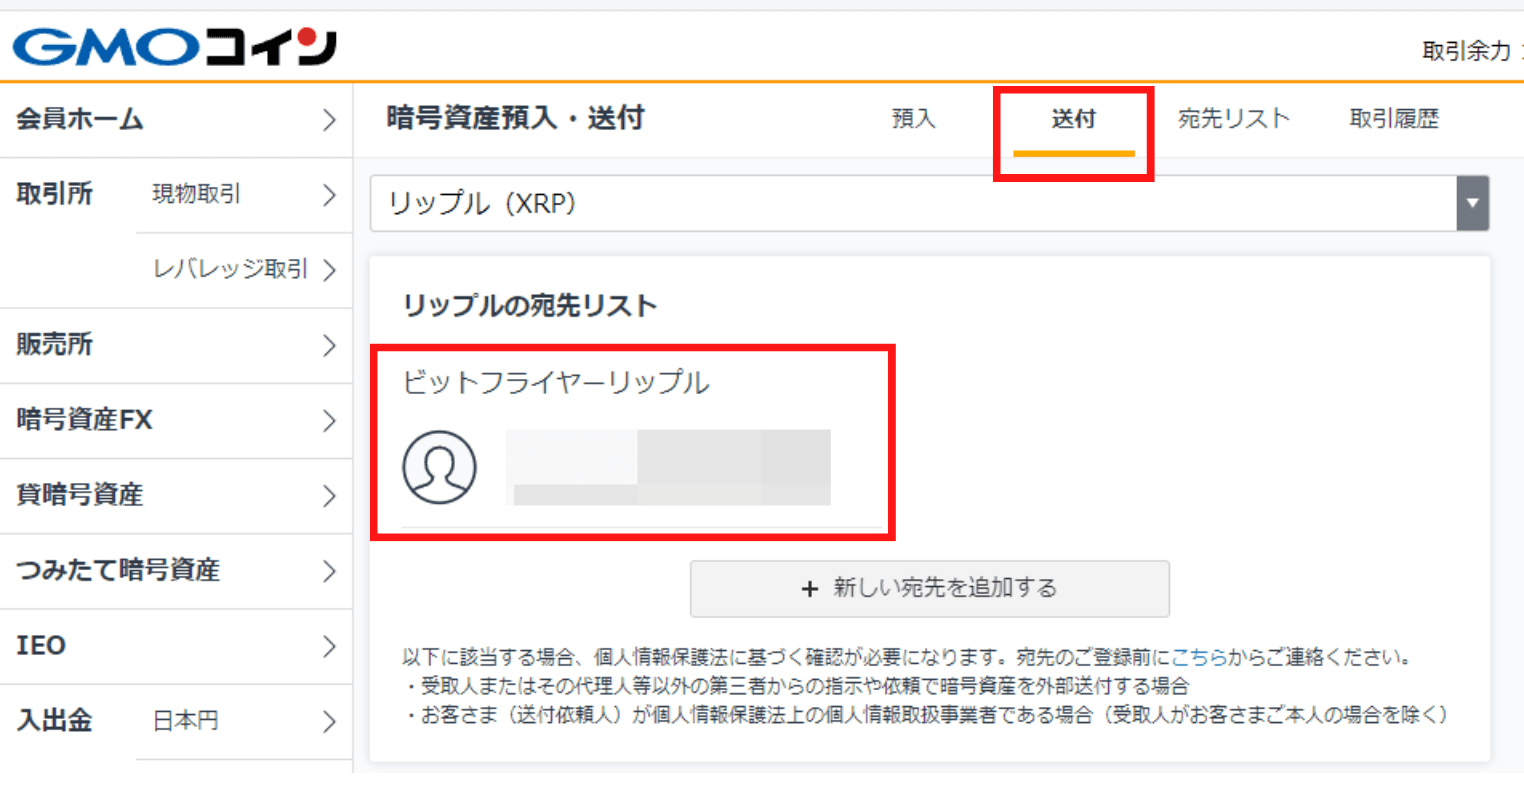Click the chevron beside 暗号資産FX

tap(329, 421)
